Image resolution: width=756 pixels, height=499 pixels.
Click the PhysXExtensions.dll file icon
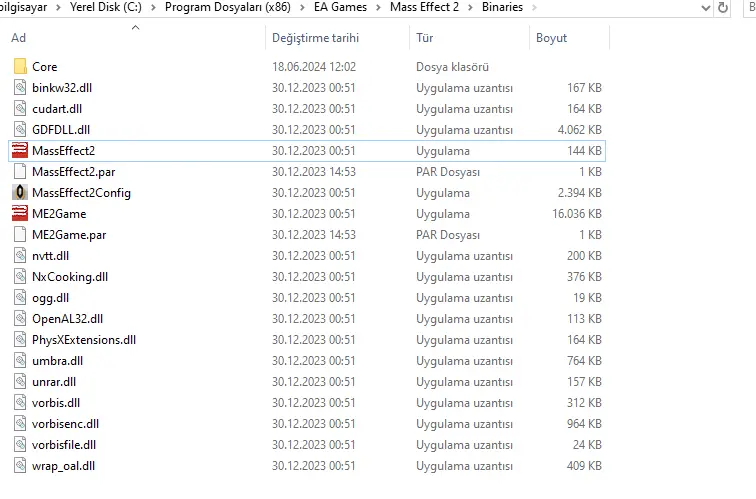(20, 339)
